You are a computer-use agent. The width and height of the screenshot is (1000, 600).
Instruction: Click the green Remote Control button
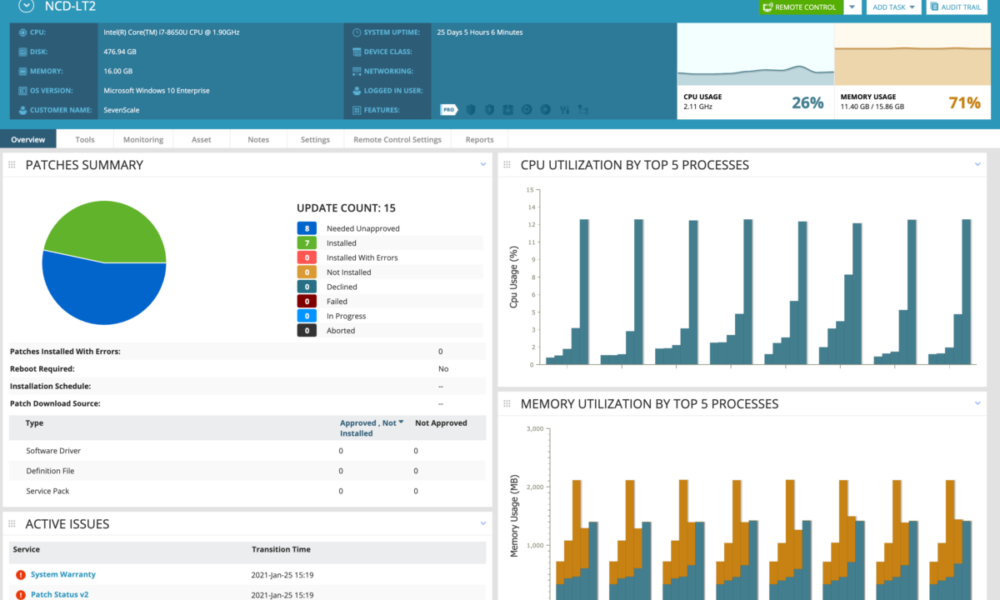800,7
